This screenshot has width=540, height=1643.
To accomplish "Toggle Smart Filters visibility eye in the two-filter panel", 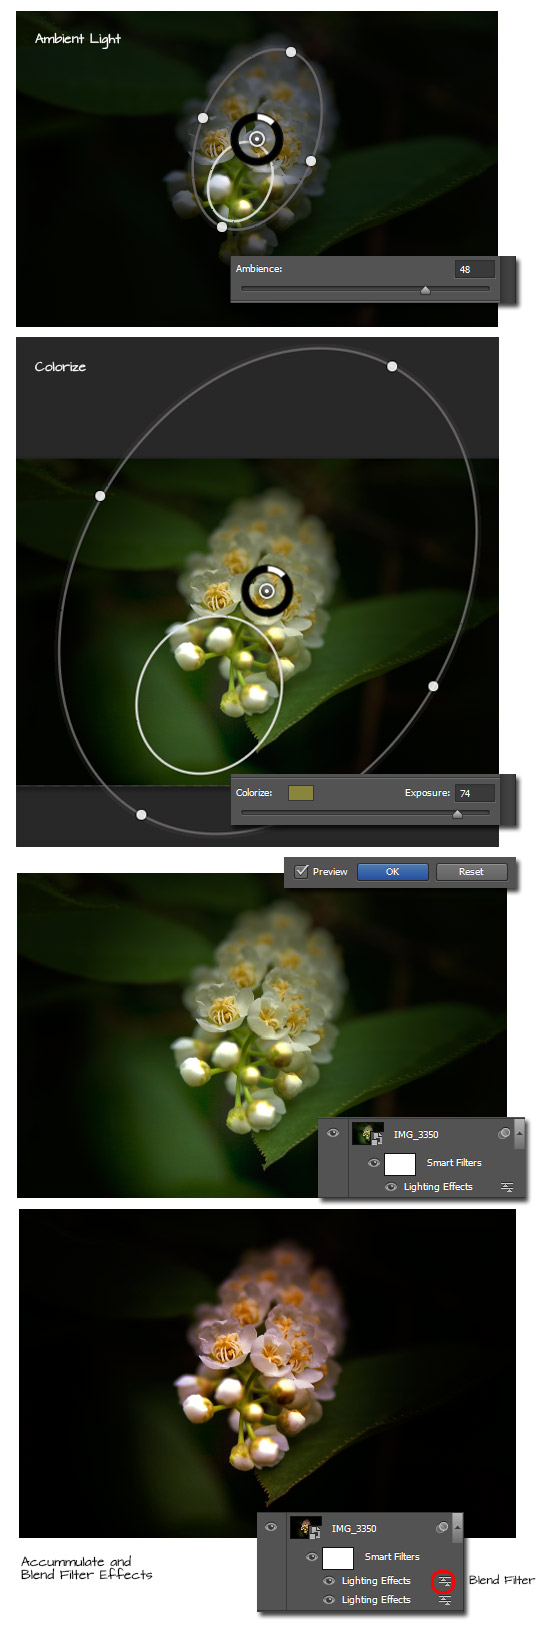I will pyautogui.click(x=312, y=1557).
